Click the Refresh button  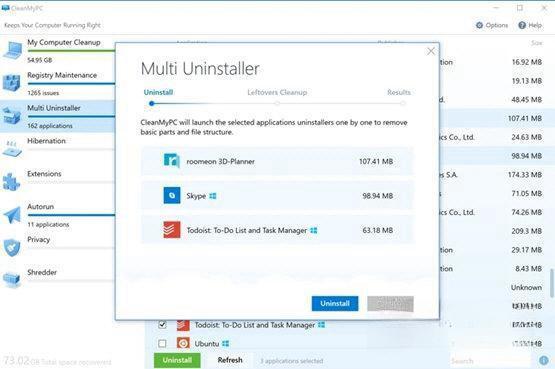click(x=230, y=360)
